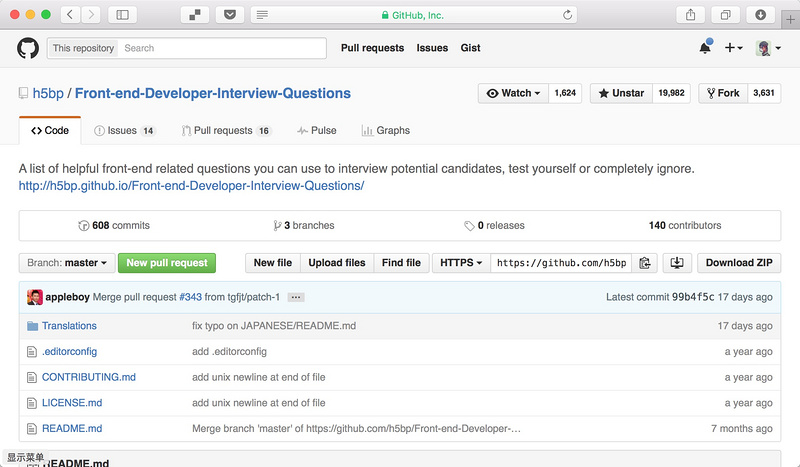This screenshot has height=467, width=800.
Task: View 608 commits
Action: [x=114, y=226]
